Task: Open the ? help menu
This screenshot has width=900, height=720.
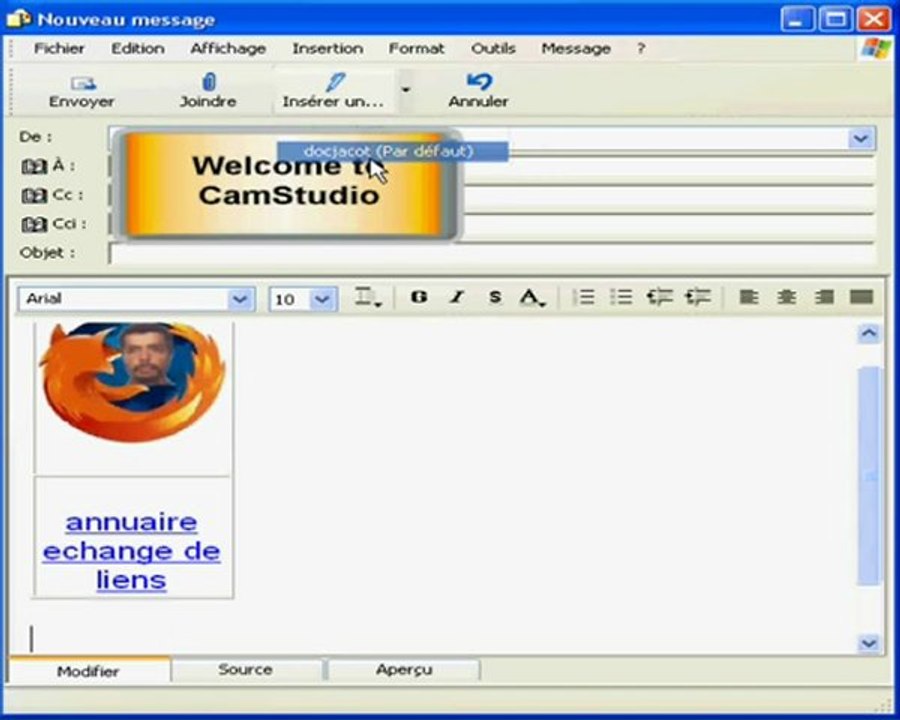Action: 641,49
